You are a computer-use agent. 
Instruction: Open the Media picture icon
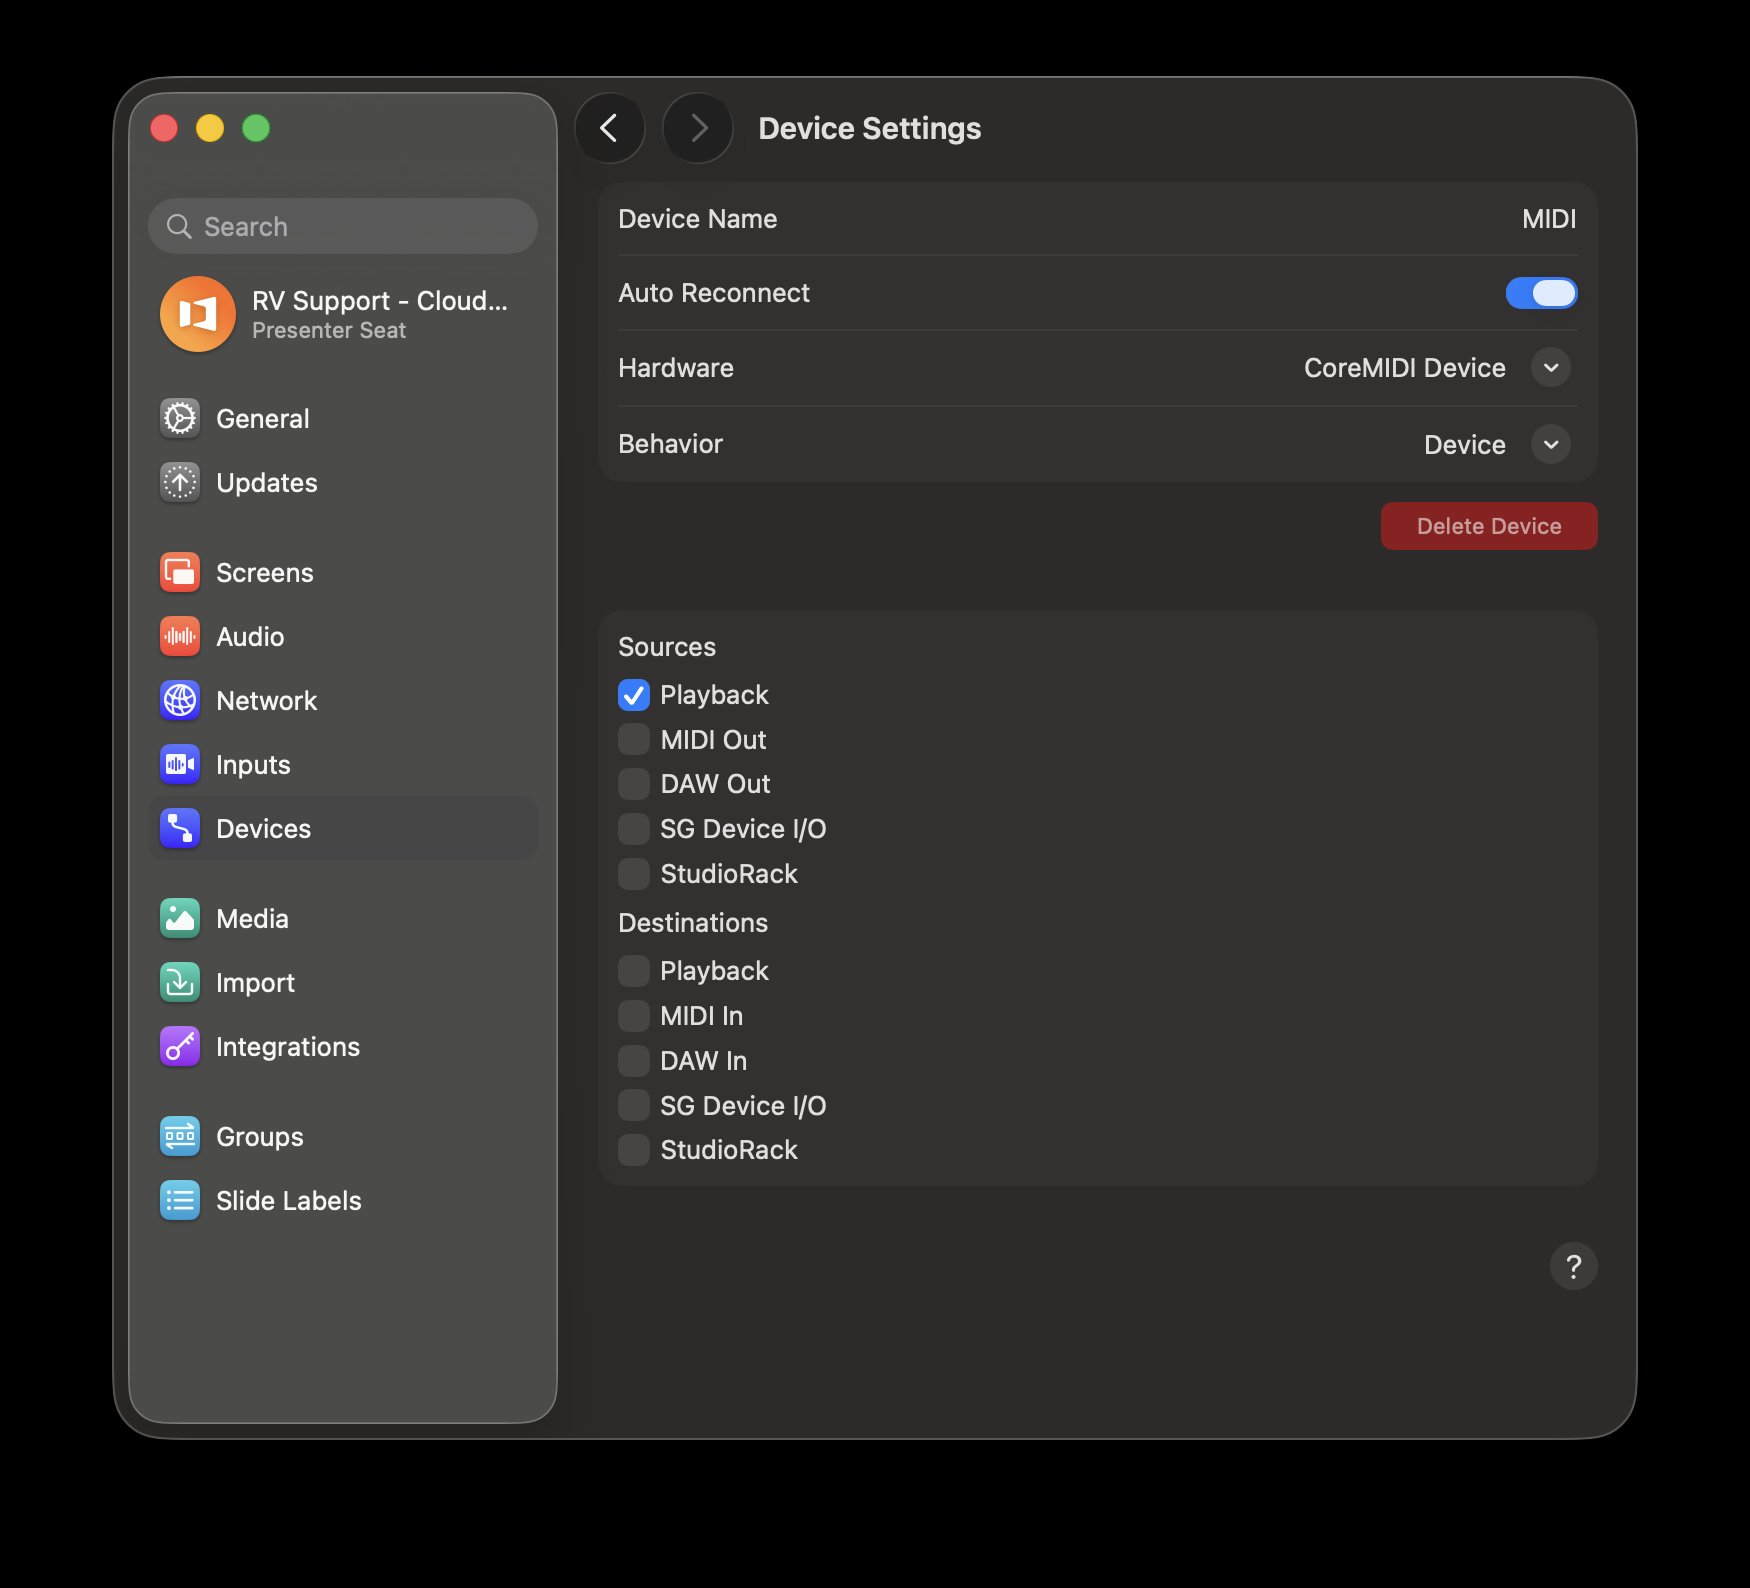coord(180,918)
